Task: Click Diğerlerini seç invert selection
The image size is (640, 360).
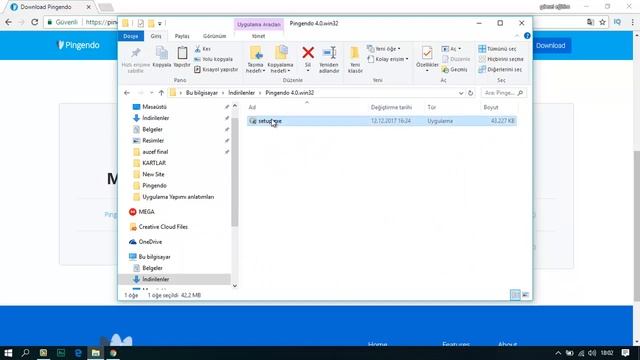Action: 500,69
